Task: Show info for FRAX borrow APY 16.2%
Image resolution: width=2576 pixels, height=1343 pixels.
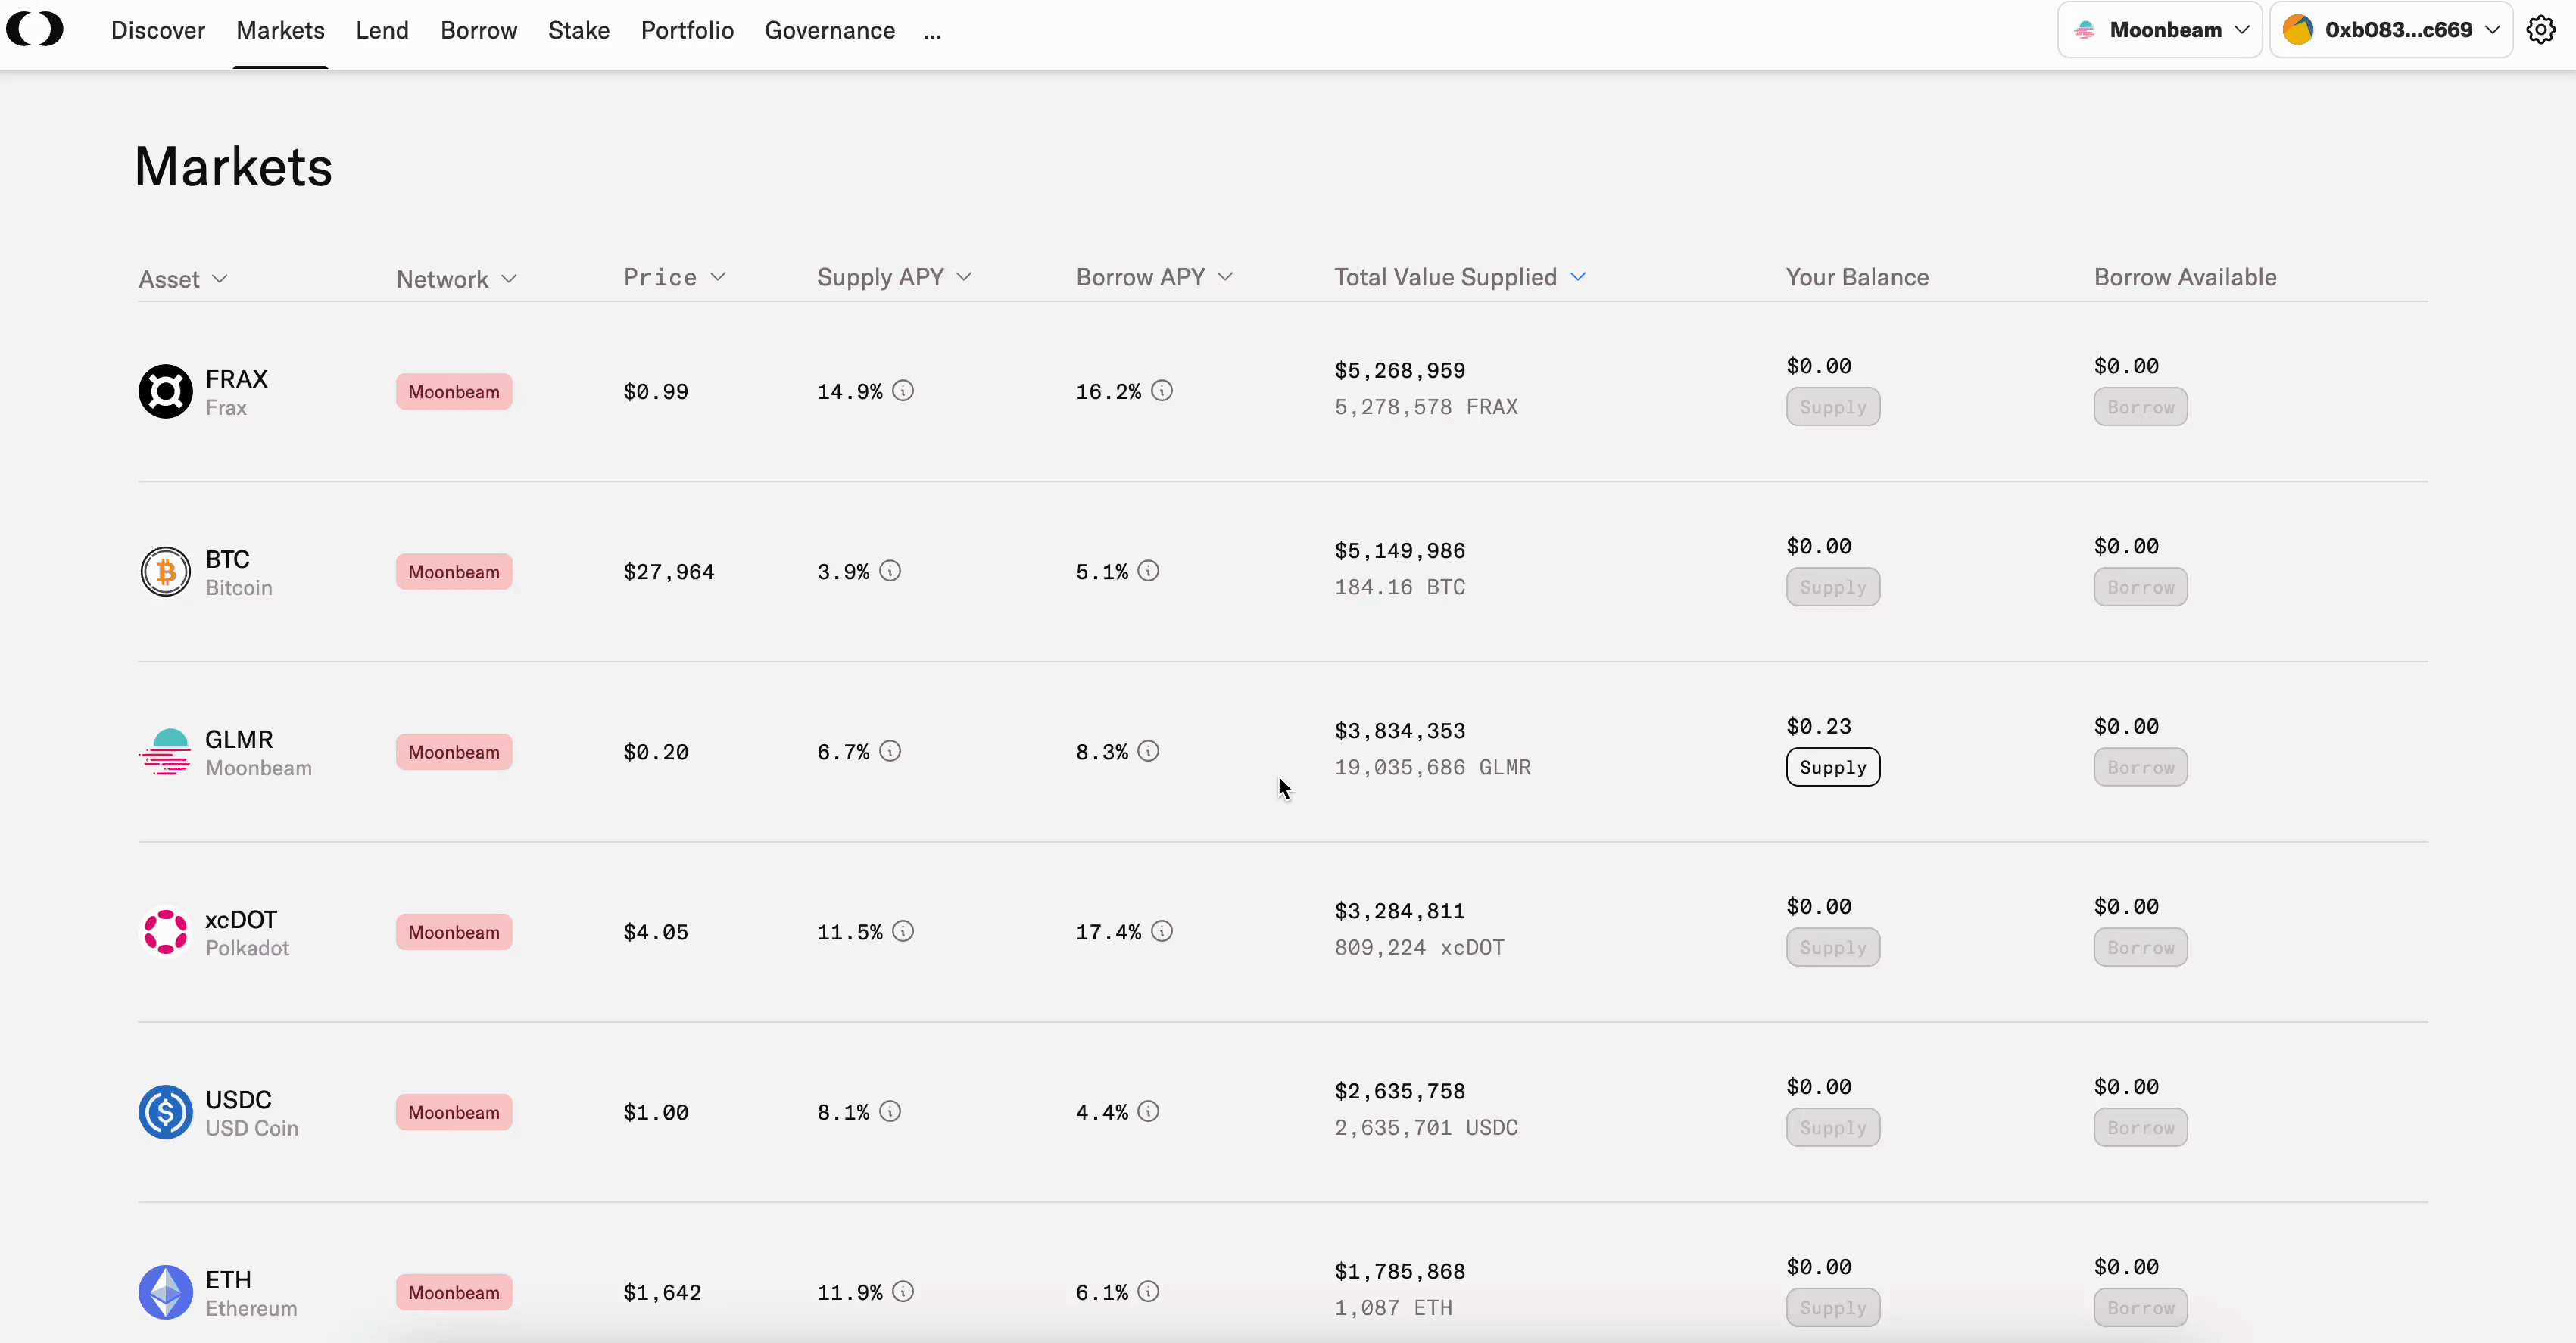Action: coord(1161,390)
